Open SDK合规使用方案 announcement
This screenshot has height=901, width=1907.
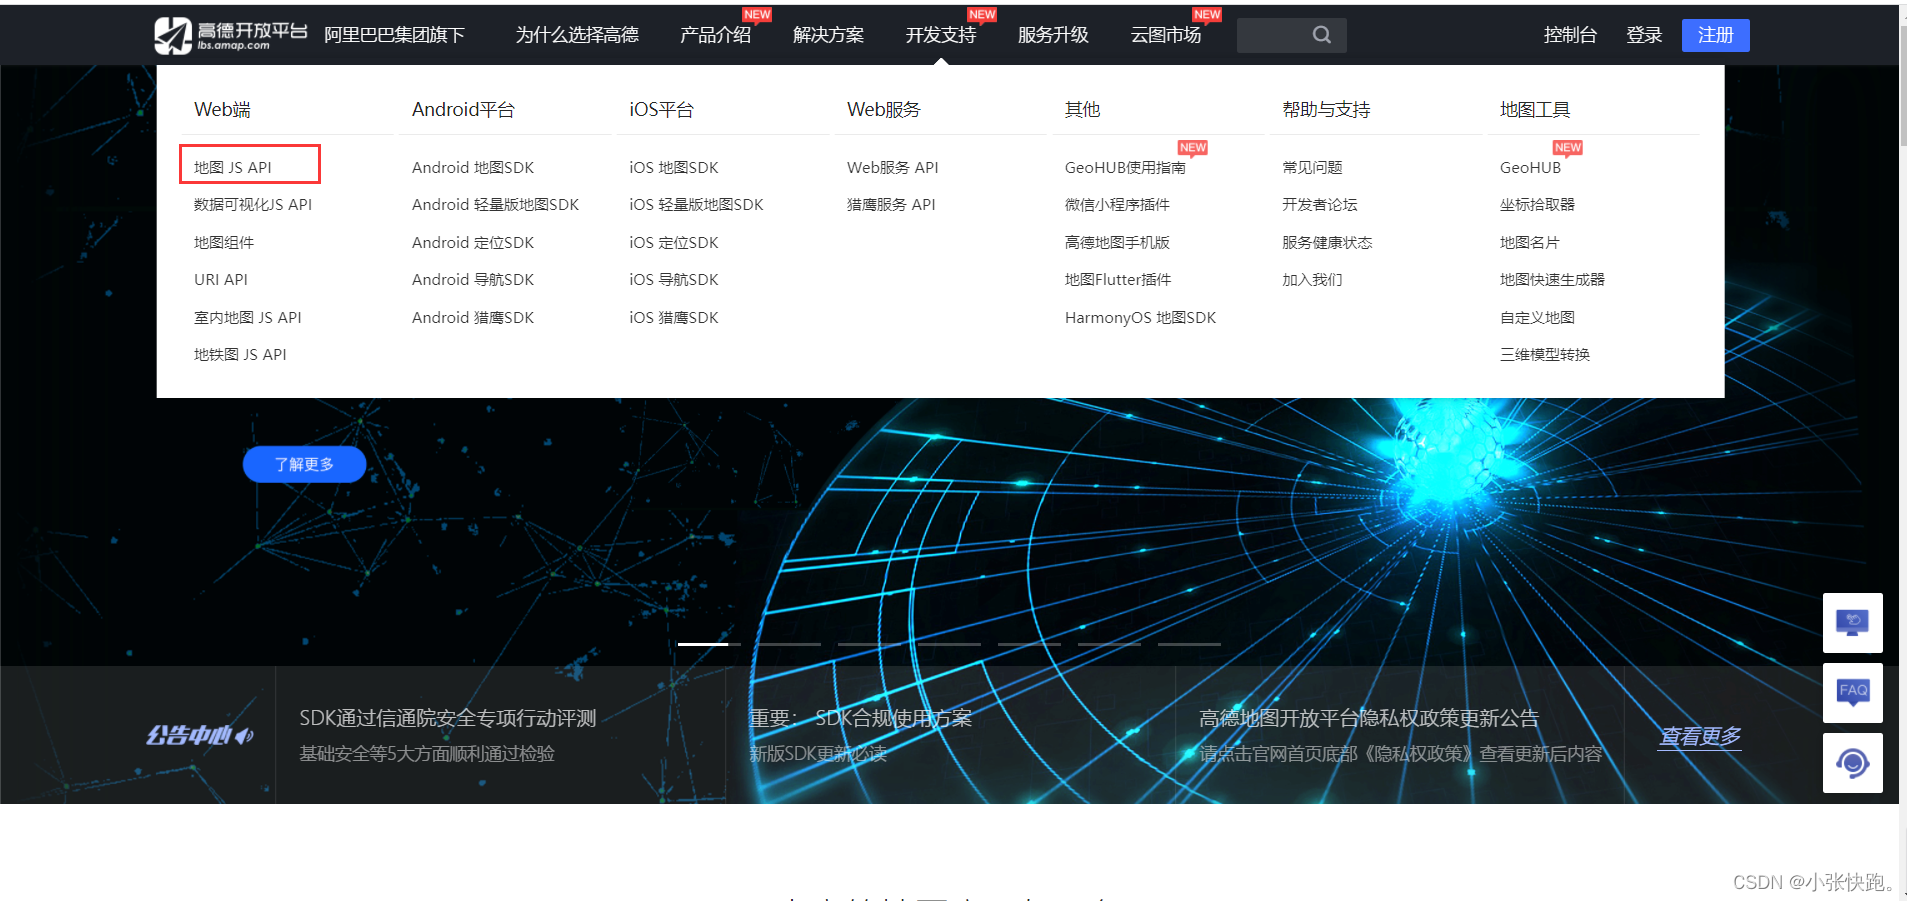[x=861, y=718]
